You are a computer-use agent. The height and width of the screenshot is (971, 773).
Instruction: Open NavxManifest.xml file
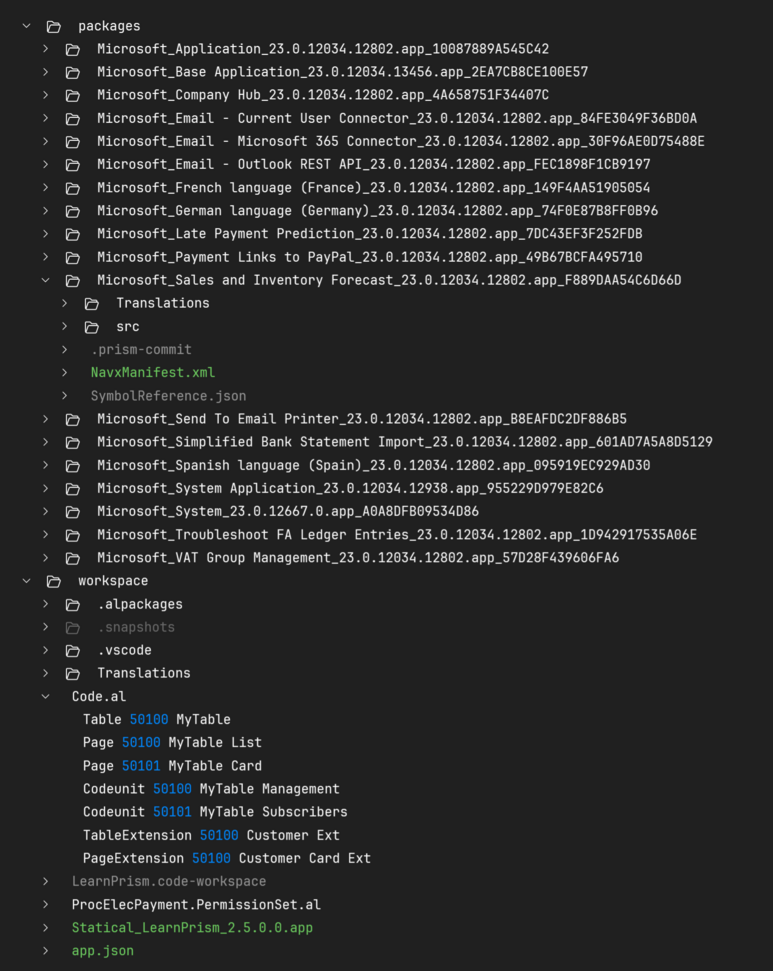[153, 373]
